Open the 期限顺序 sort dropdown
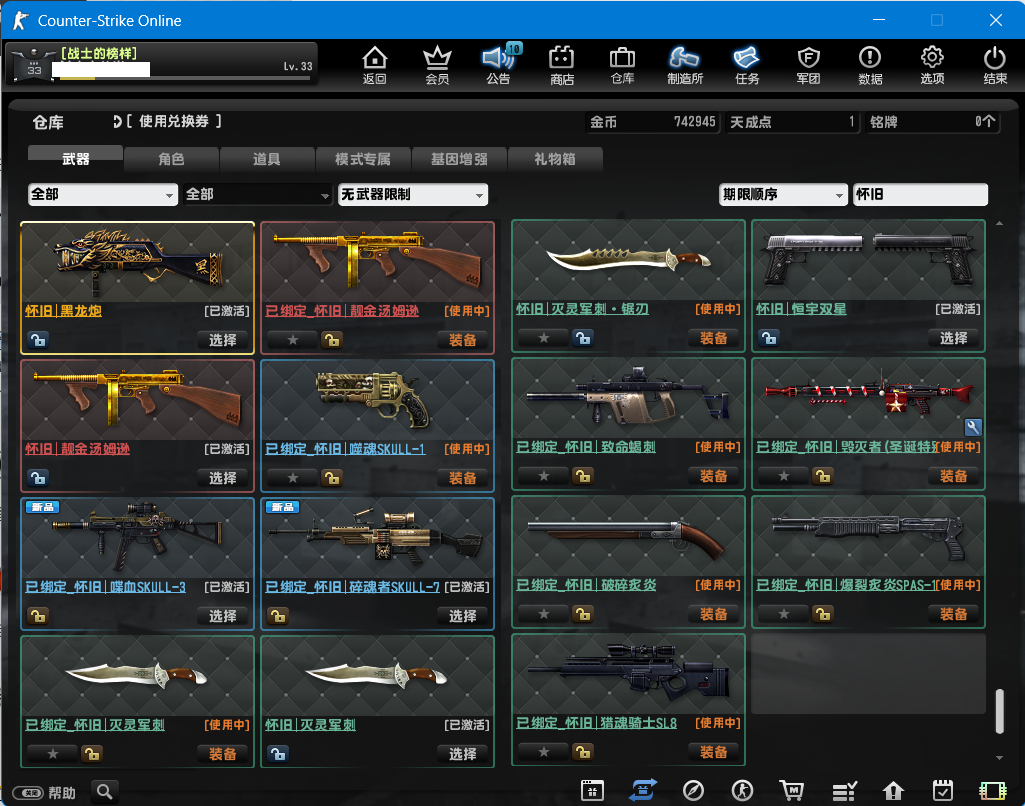This screenshot has width=1025, height=806. point(782,194)
